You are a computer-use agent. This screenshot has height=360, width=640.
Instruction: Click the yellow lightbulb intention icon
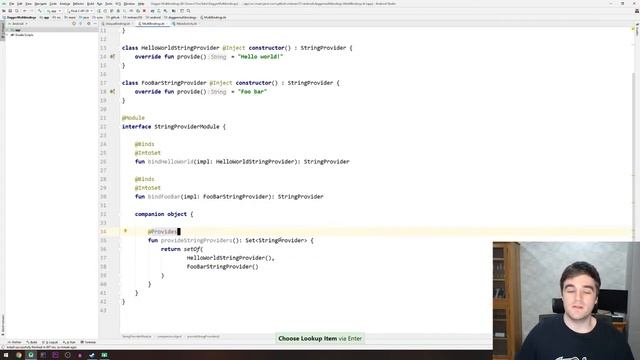[125, 231]
